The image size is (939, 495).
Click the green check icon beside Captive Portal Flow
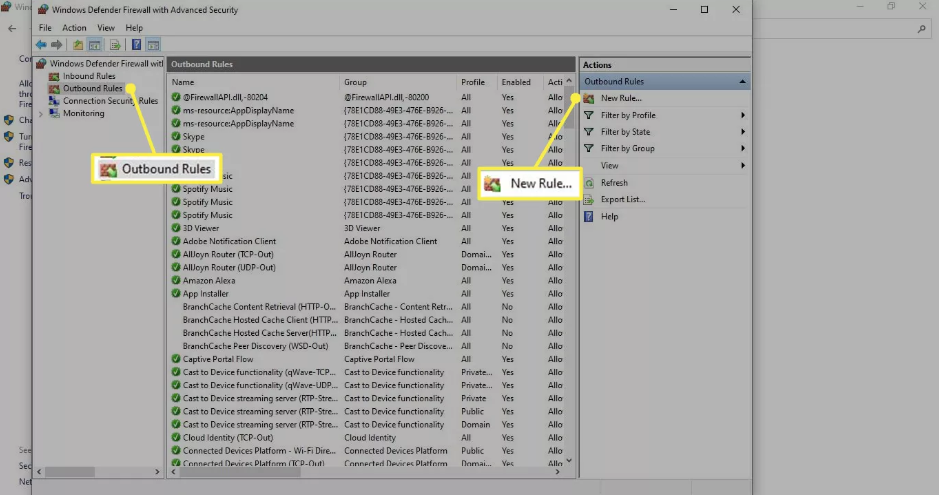click(175, 359)
